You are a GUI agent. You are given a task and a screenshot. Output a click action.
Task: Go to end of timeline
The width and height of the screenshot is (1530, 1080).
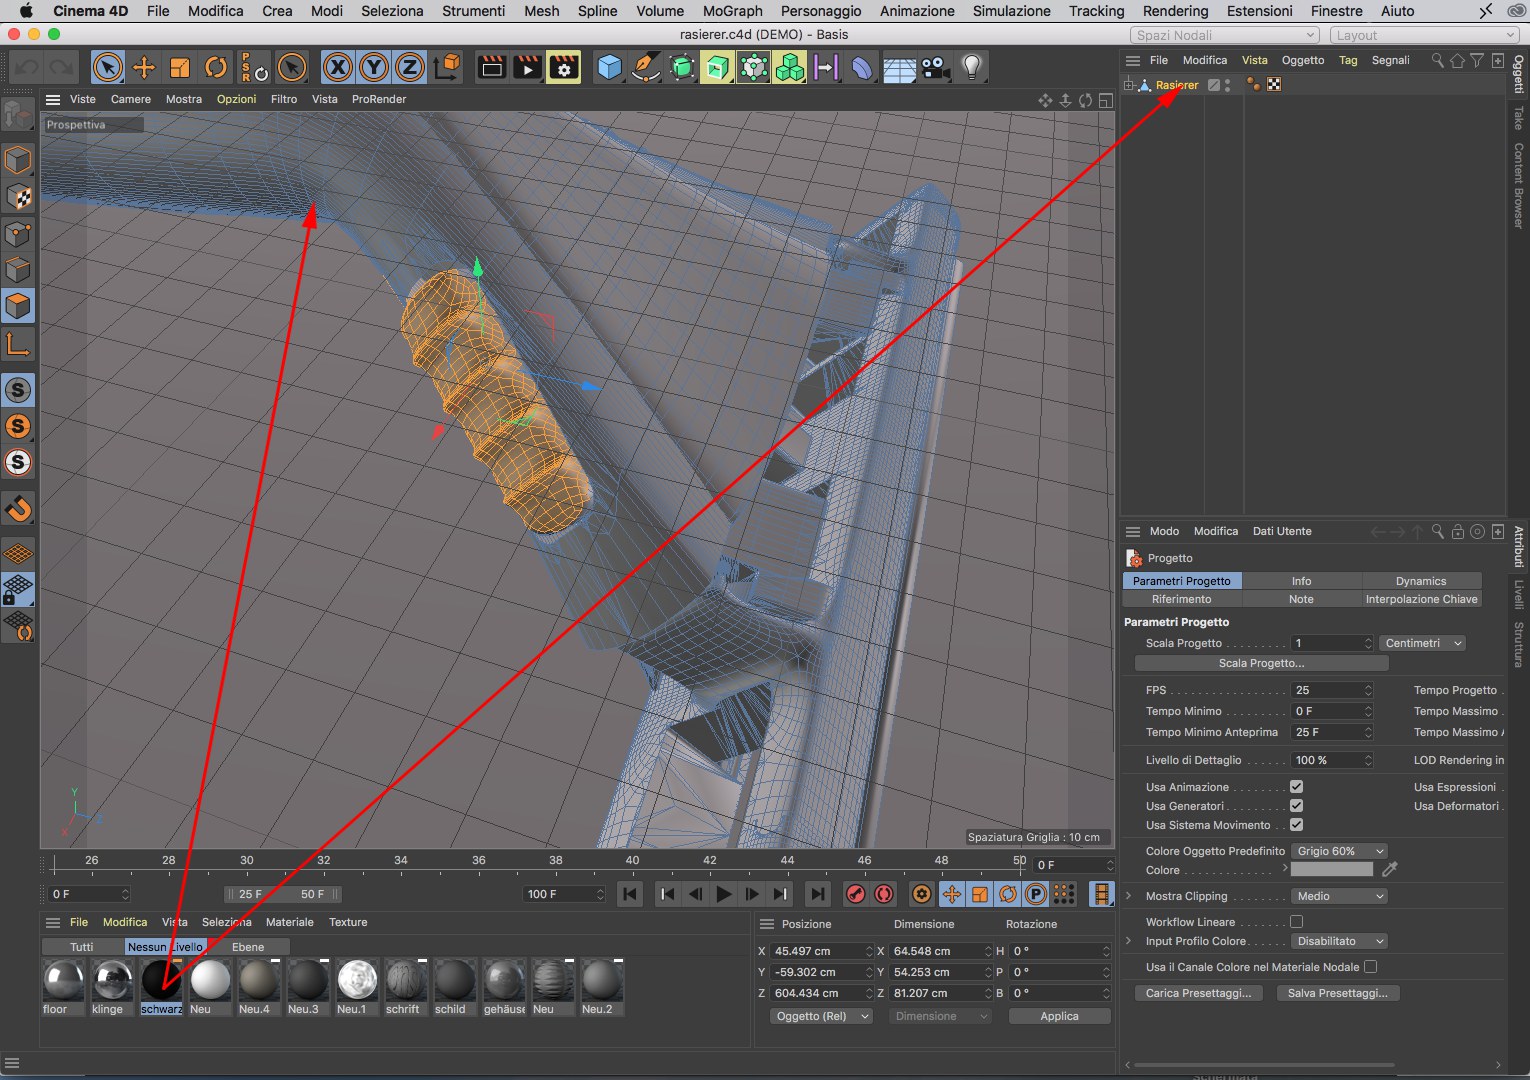(x=818, y=894)
